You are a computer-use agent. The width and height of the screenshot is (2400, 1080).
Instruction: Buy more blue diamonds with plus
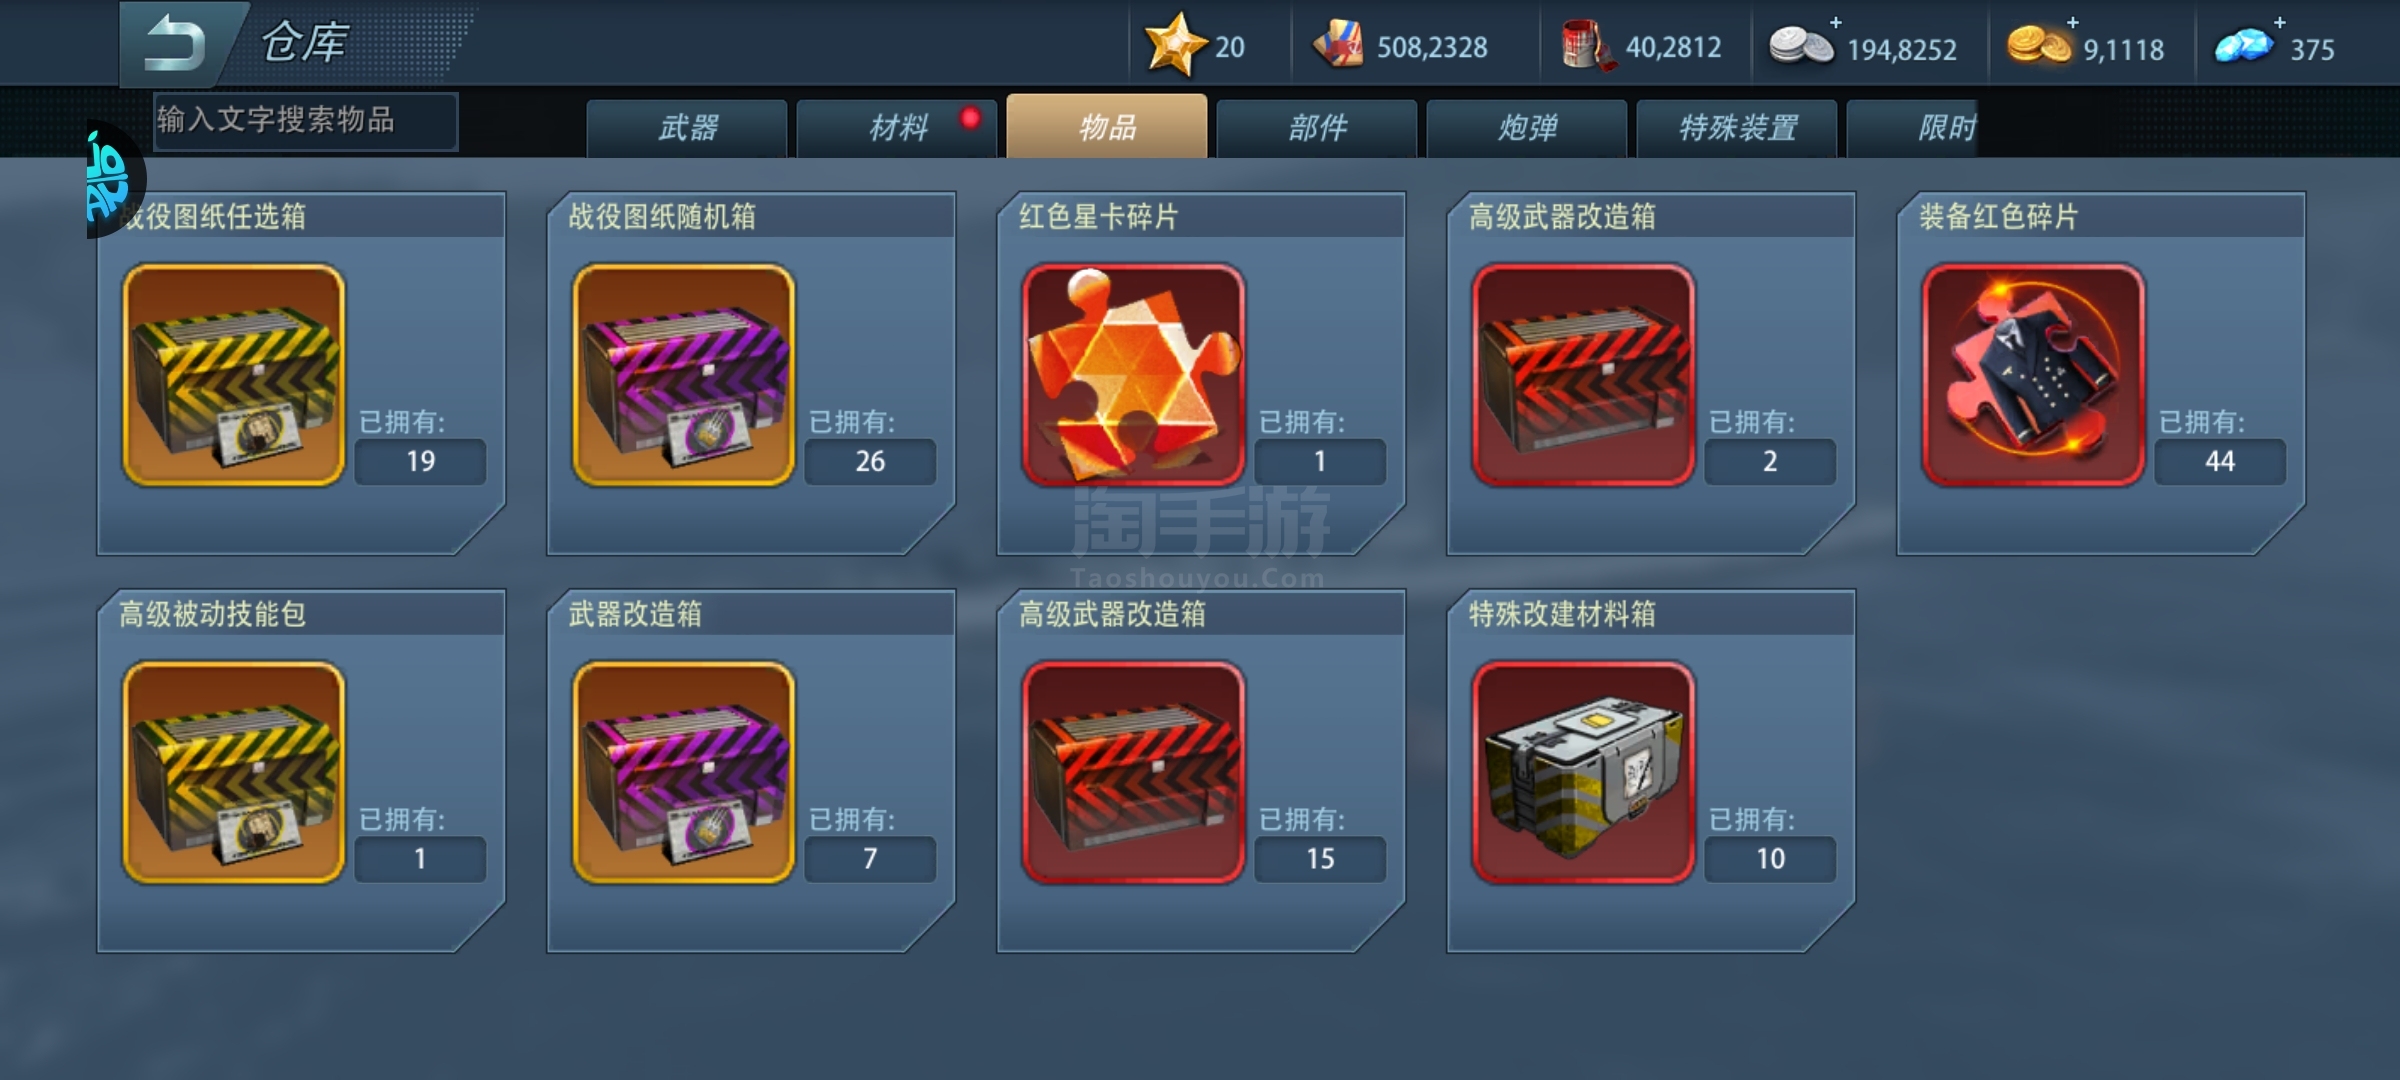click(2279, 22)
